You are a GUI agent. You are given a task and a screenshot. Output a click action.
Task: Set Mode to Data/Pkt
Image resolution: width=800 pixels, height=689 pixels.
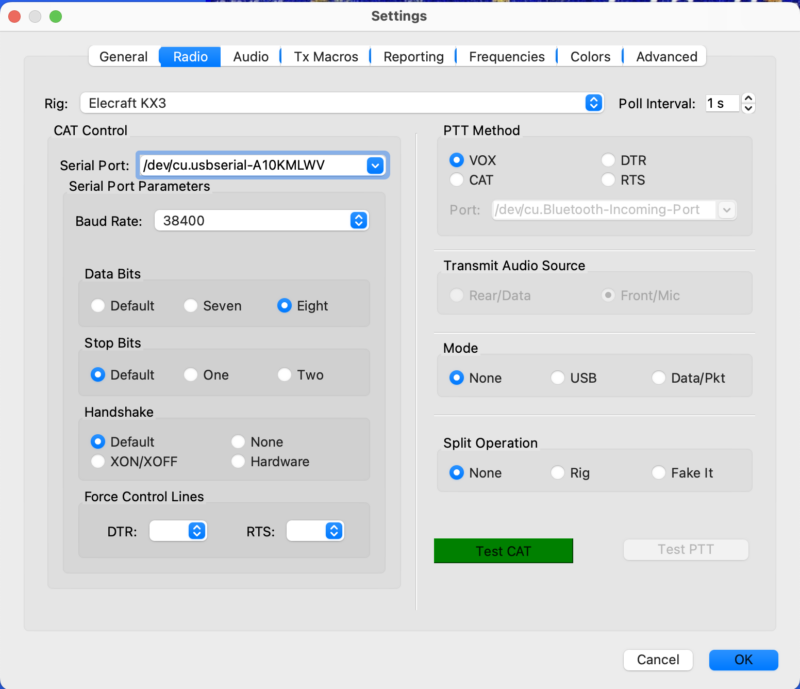point(659,378)
